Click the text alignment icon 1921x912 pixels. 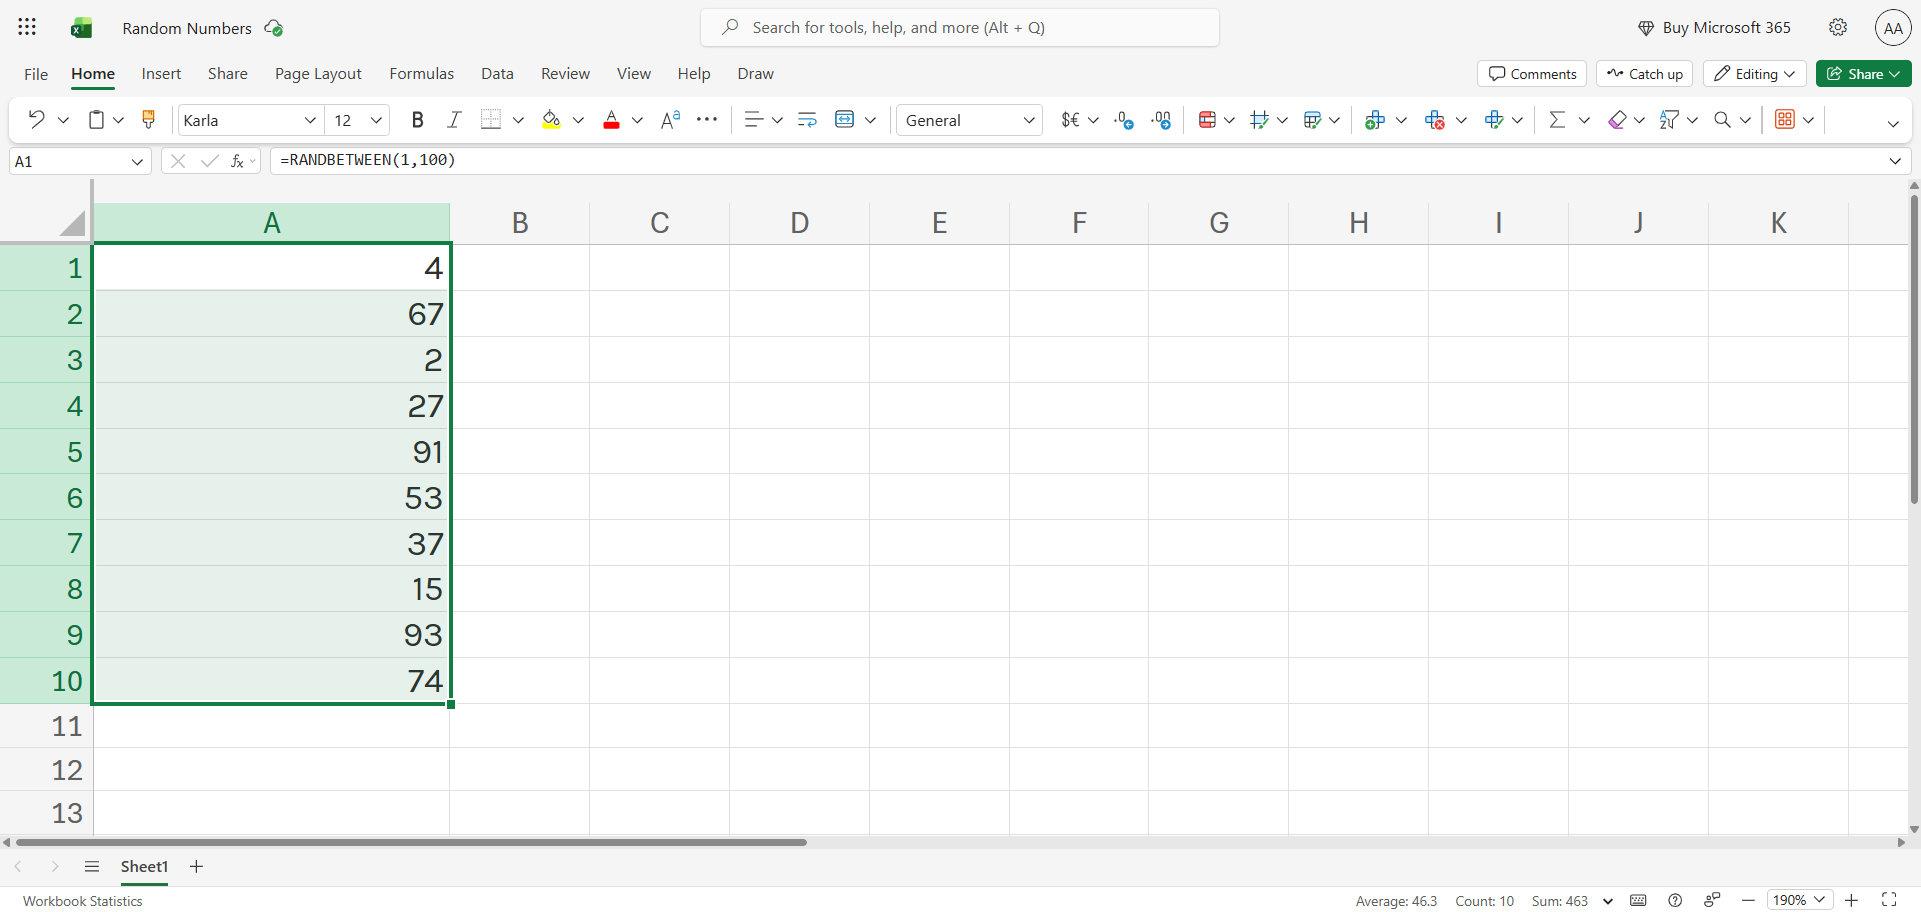click(754, 120)
